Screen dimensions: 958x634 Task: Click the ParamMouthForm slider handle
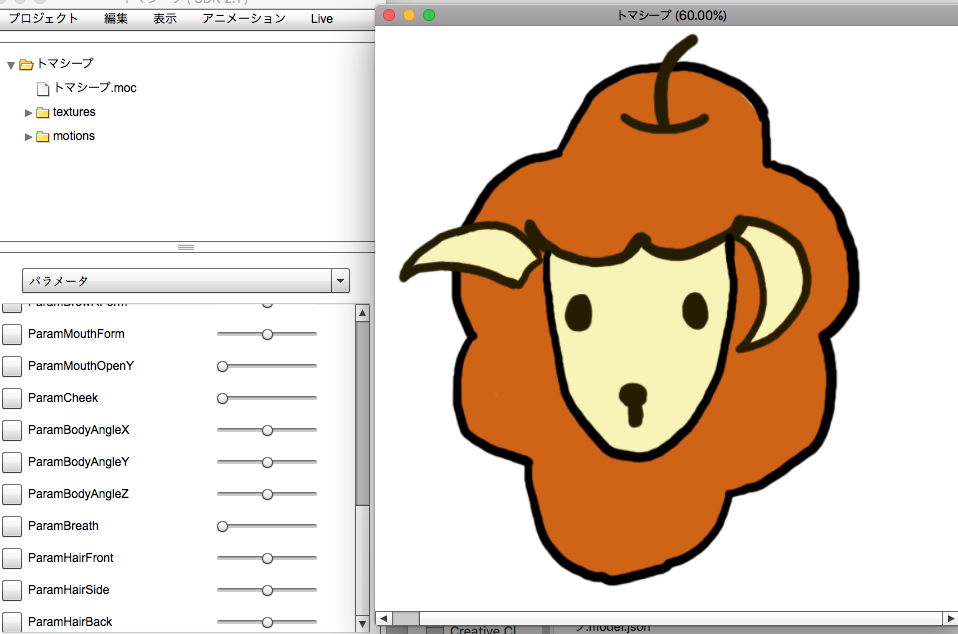pyautogui.click(x=267, y=335)
